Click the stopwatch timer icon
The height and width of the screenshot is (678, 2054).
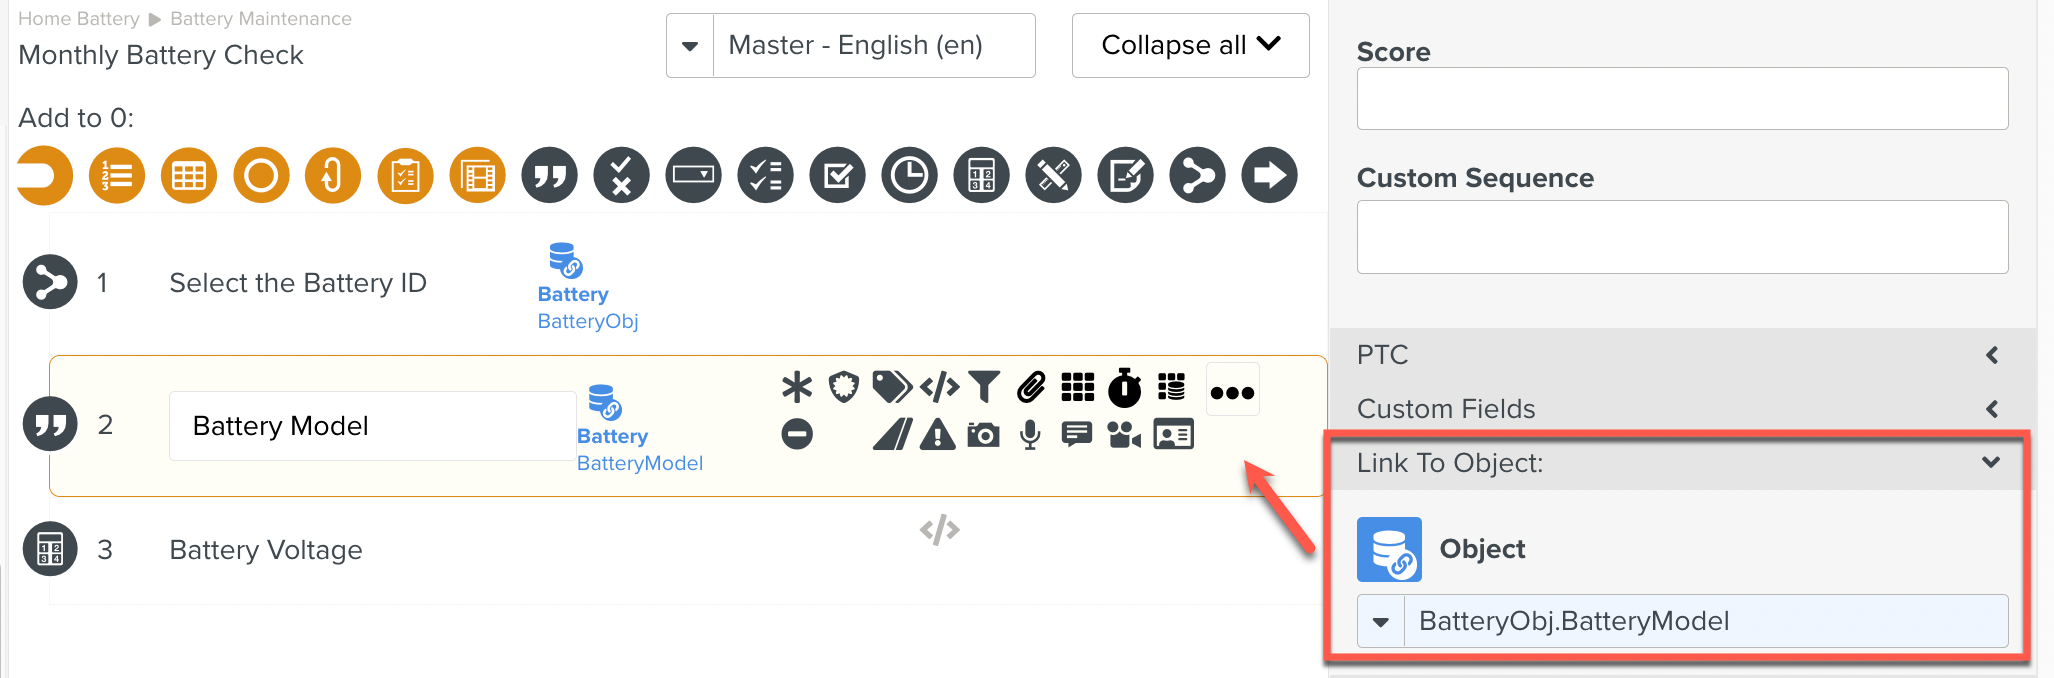[1125, 387]
